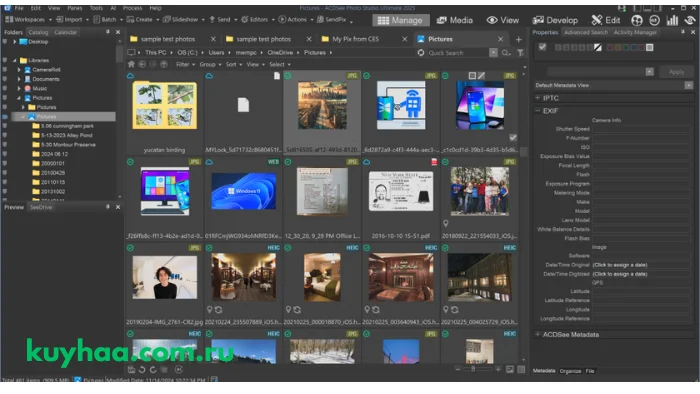This screenshot has height=394, width=700.
Task: Go up one folder level icon
Action: tap(164, 64)
